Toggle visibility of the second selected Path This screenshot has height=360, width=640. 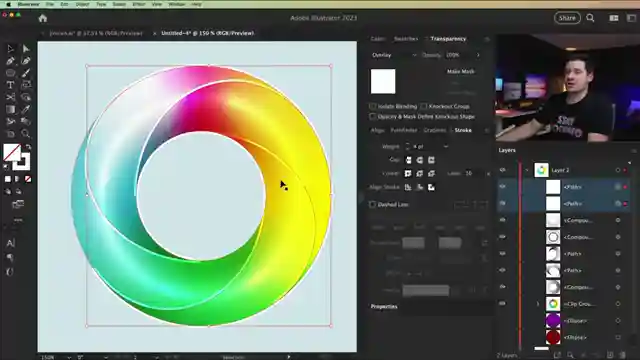pyautogui.click(x=502, y=203)
